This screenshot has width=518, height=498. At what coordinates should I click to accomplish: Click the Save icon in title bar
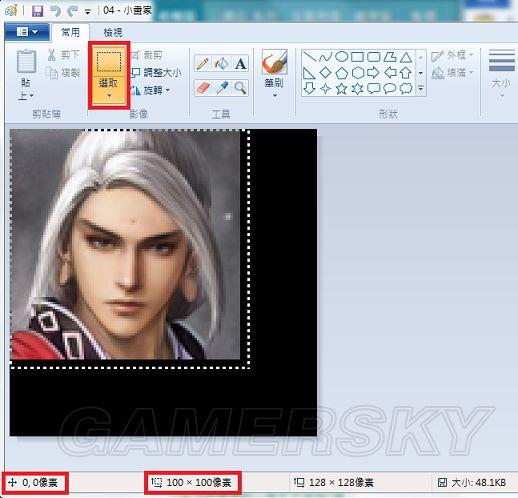pos(37,11)
